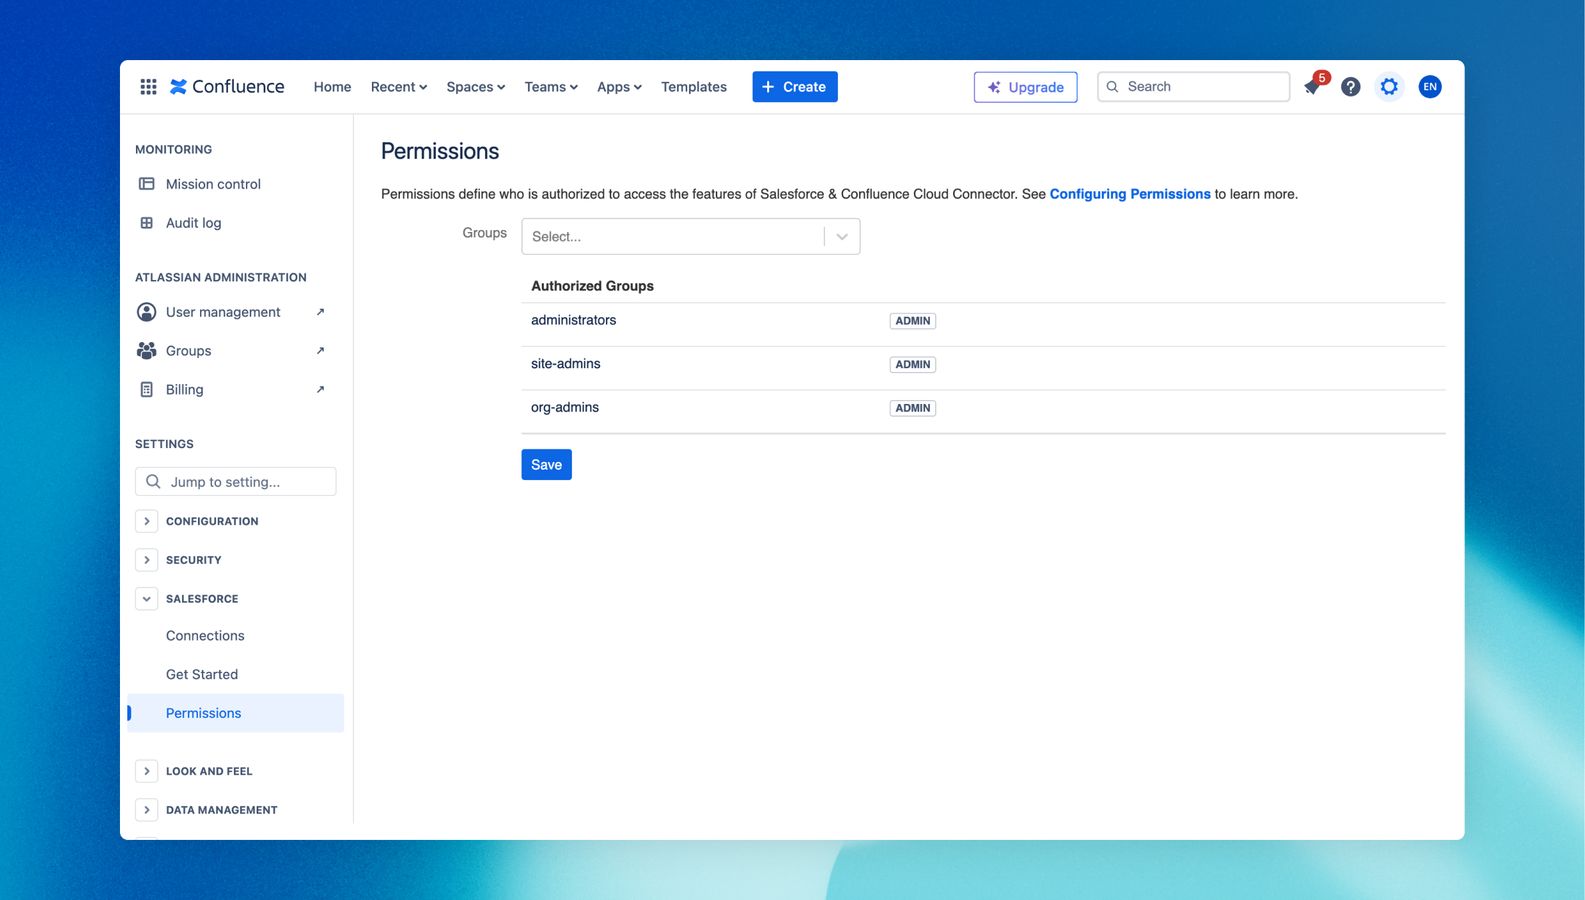
Task: Click the Audit log icon
Action: (146, 223)
